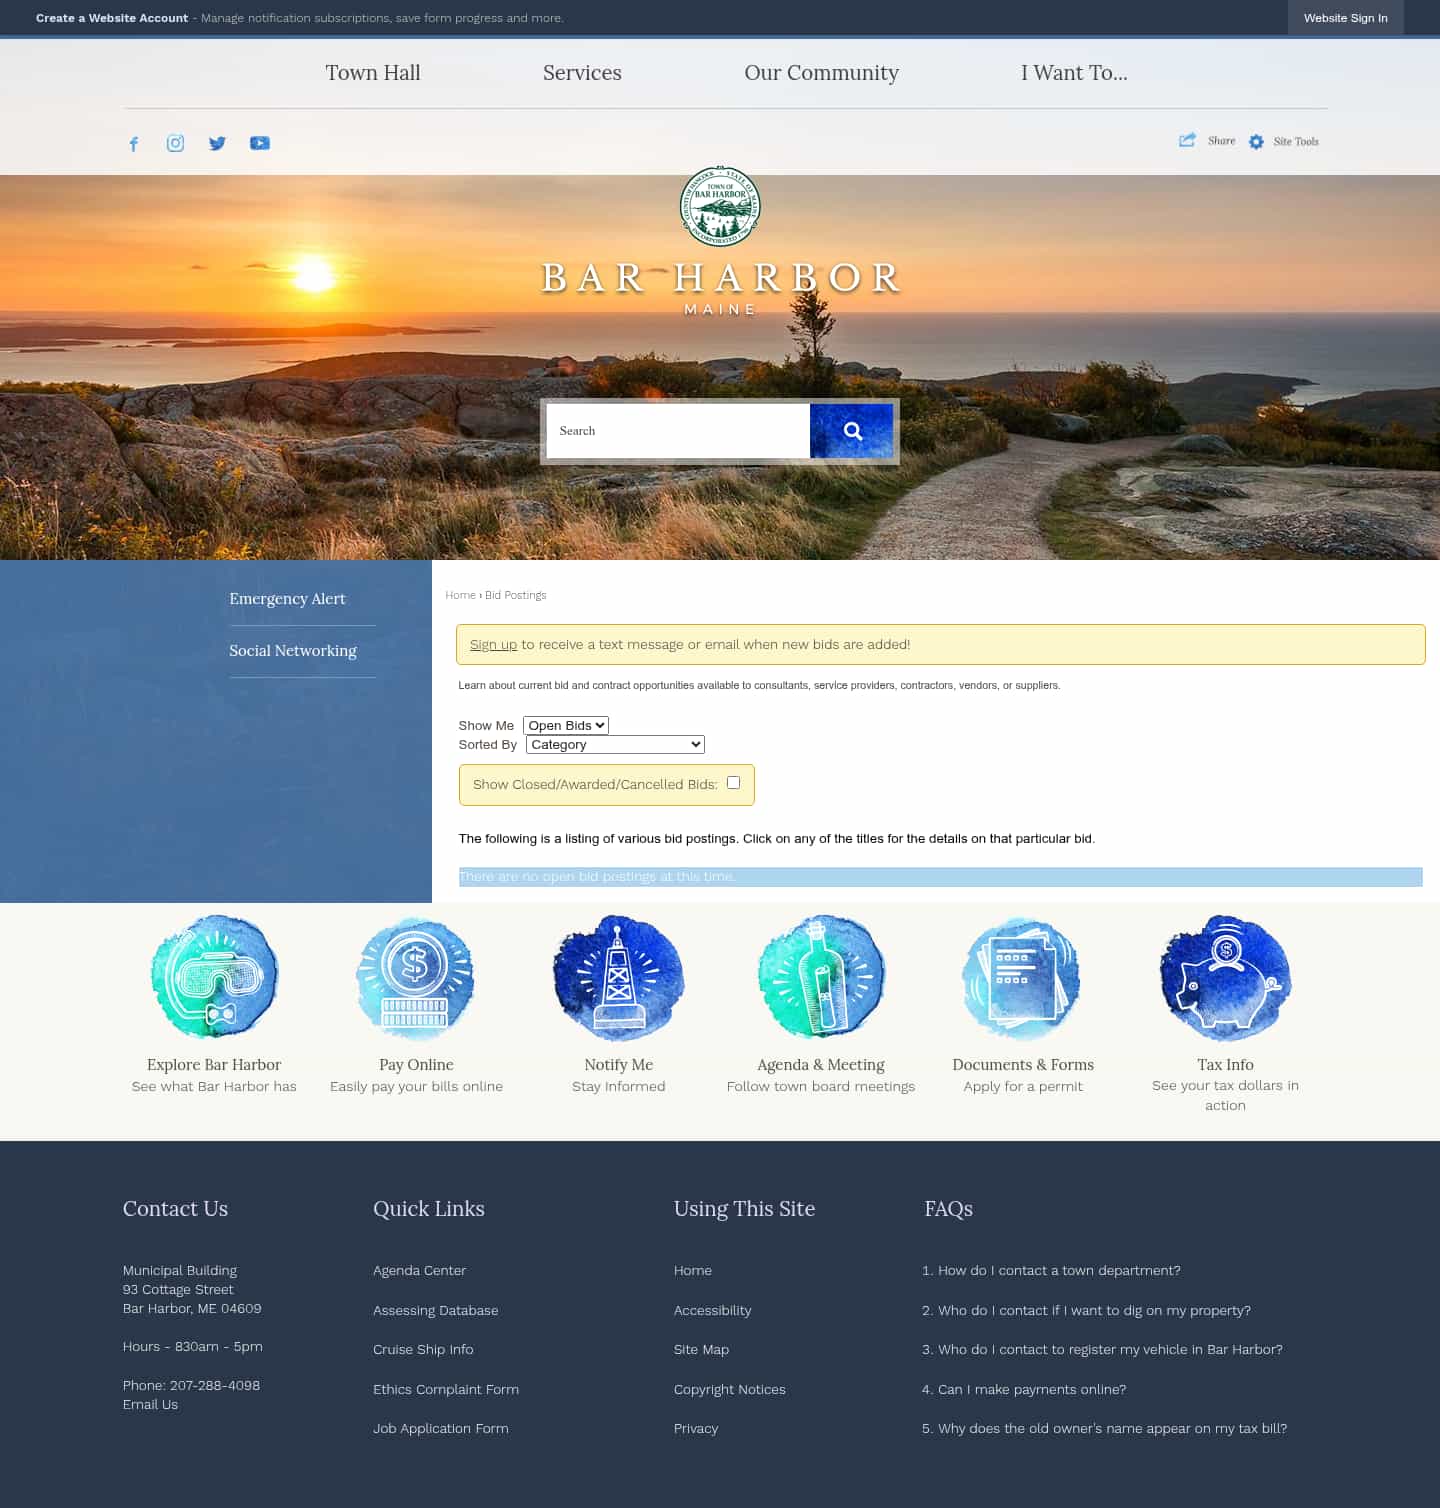This screenshot has height=1508, width=1440.
Task: Open the Show Me bids dropdown
Action: point(565,725)
